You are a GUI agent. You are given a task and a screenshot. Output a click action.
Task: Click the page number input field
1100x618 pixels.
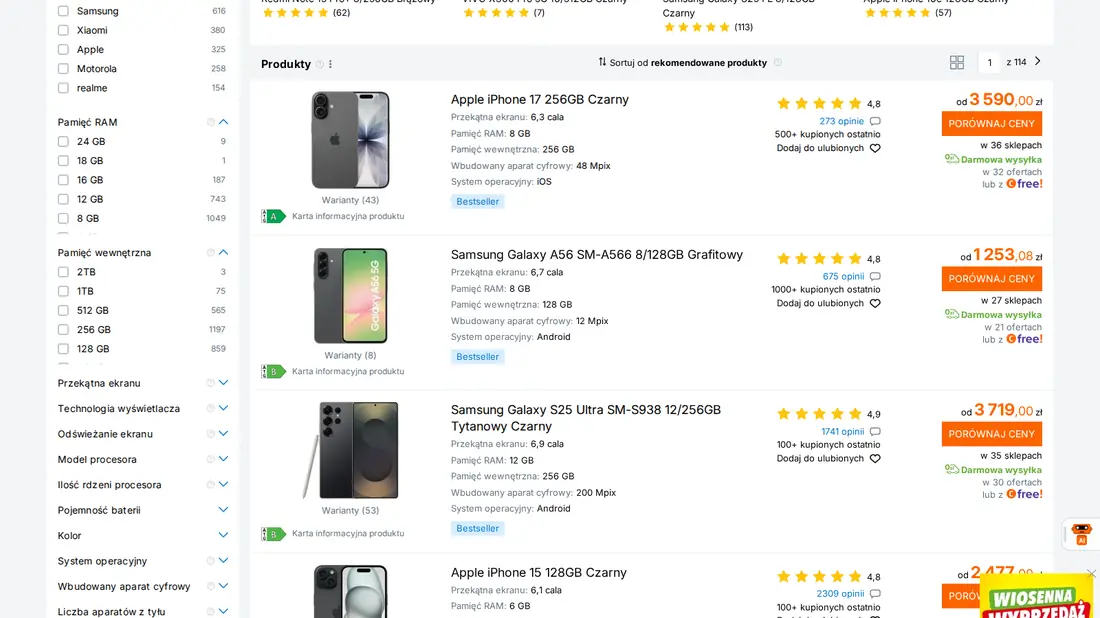click(x=989, y=61)
